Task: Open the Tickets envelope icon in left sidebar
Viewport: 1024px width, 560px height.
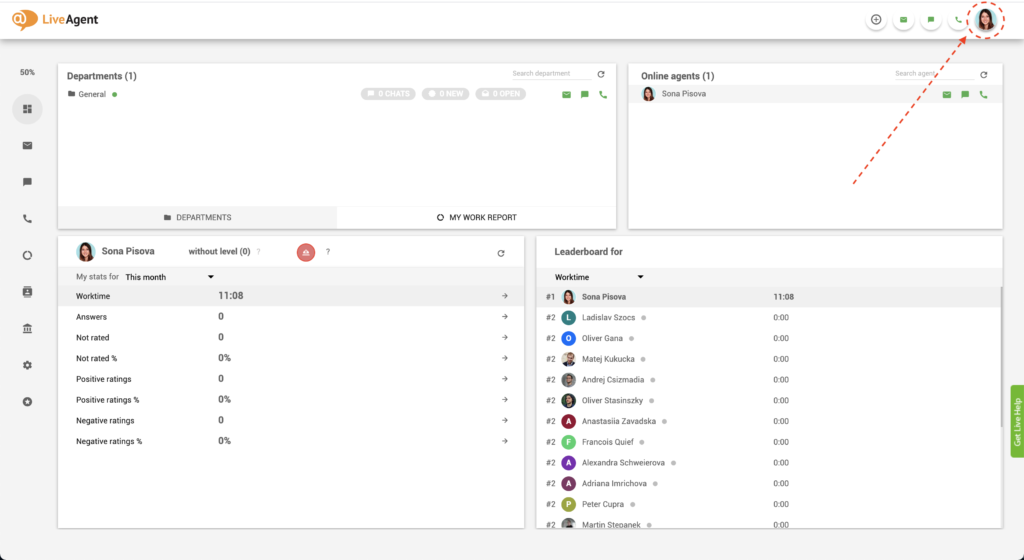Action: pos(27,145)
